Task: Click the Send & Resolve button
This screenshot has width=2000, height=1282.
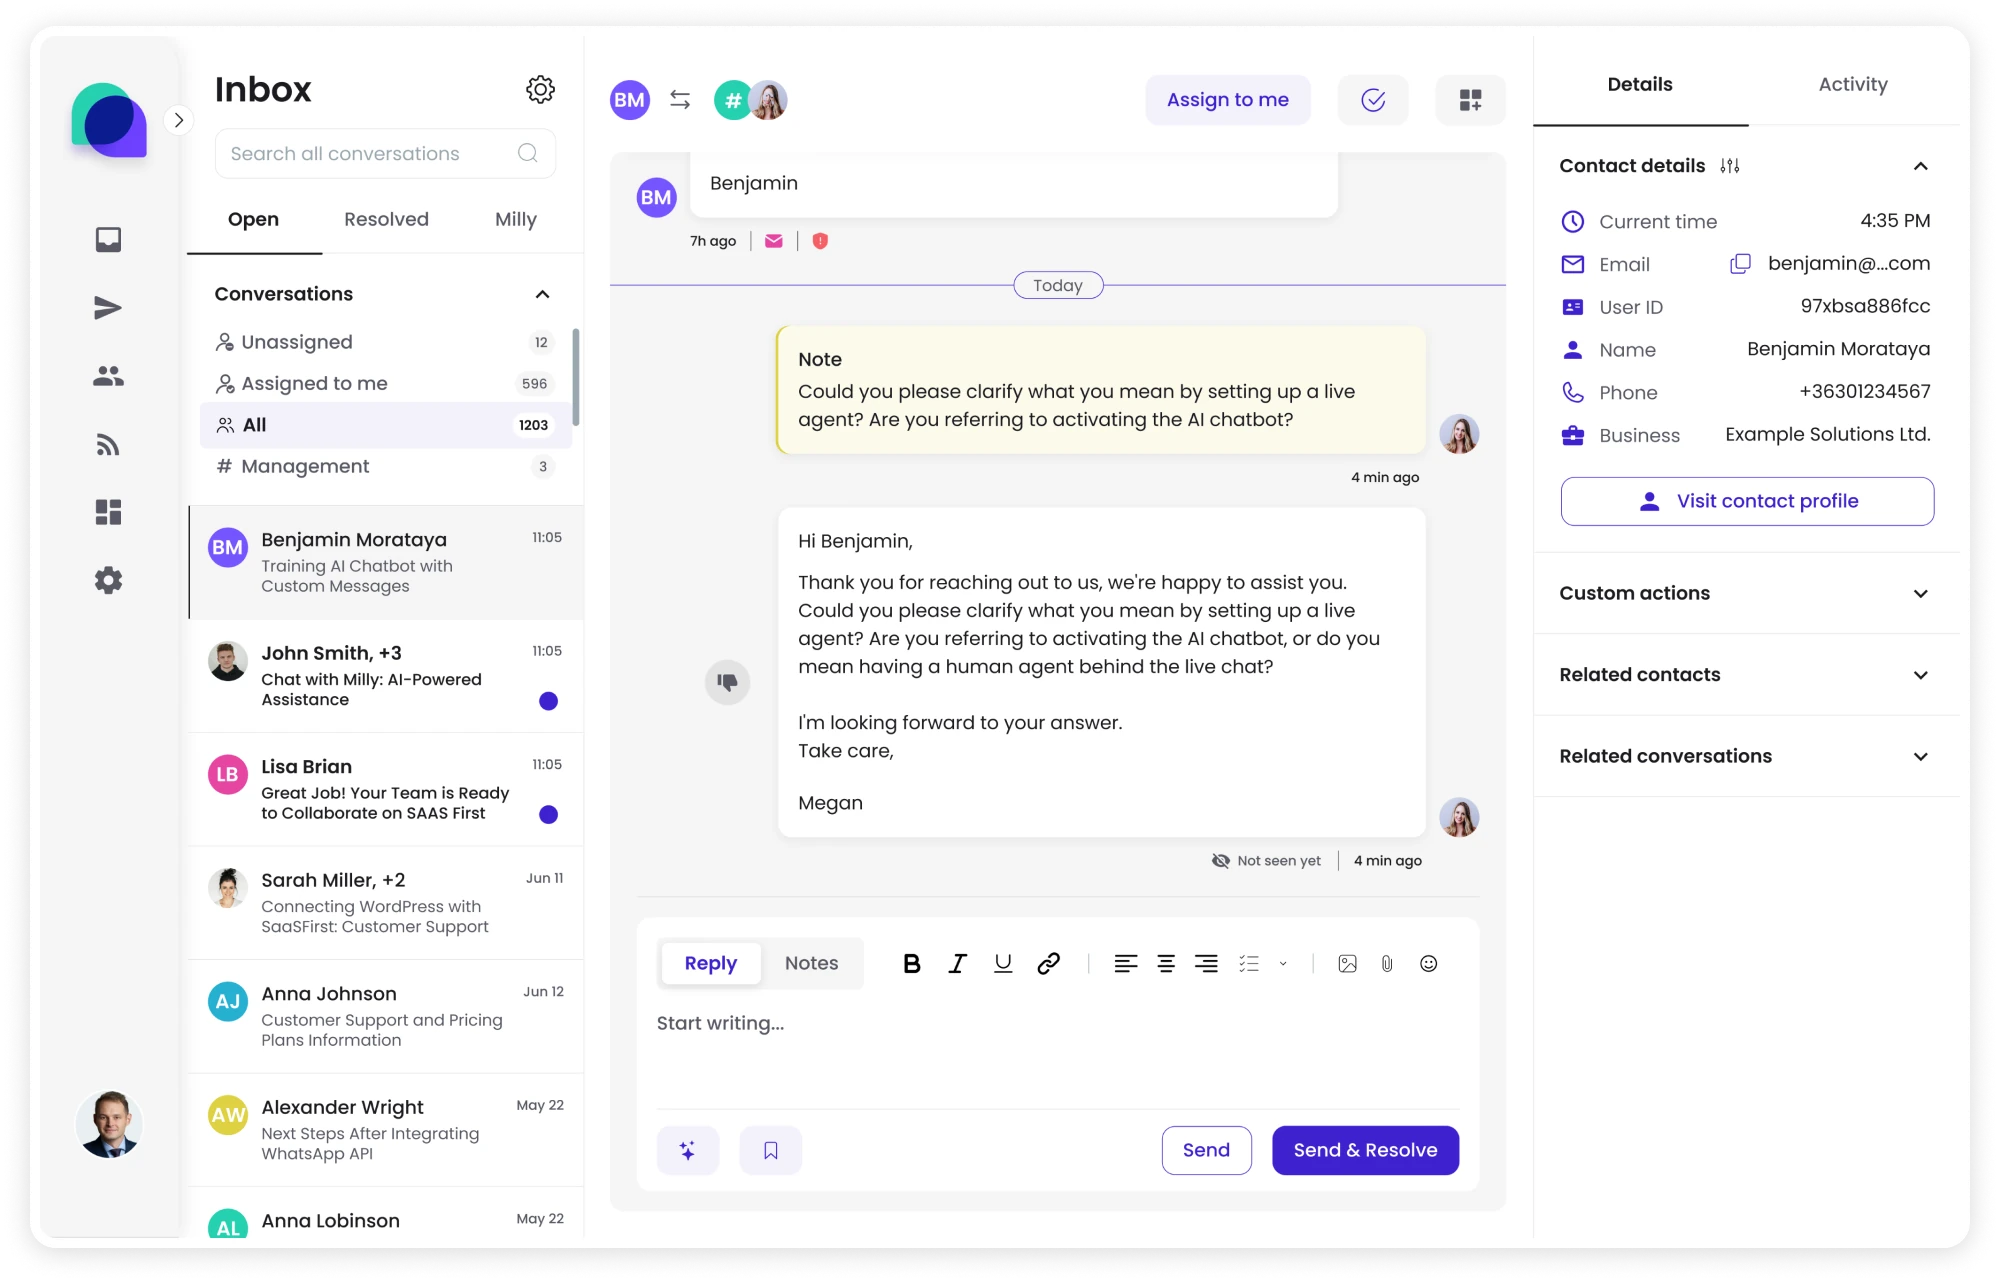Action: (x=1364, y=1149)
